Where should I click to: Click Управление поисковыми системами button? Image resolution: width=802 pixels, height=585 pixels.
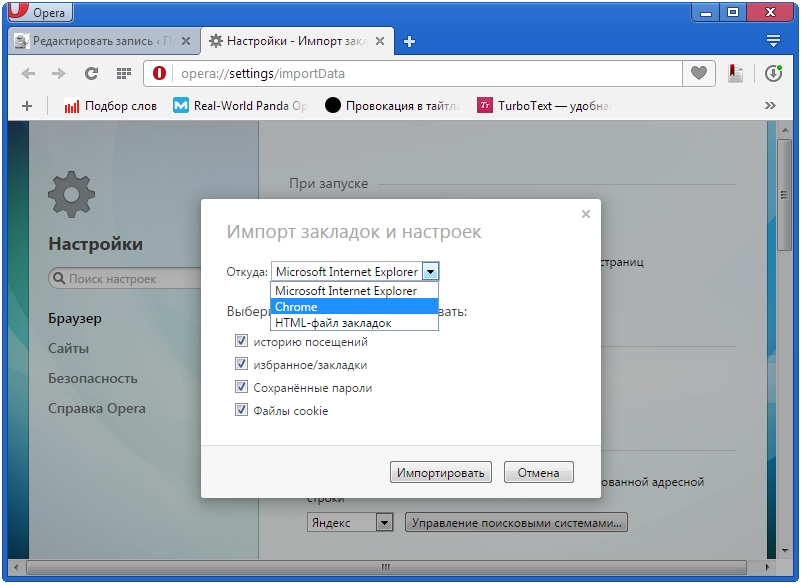coord(517,523)
